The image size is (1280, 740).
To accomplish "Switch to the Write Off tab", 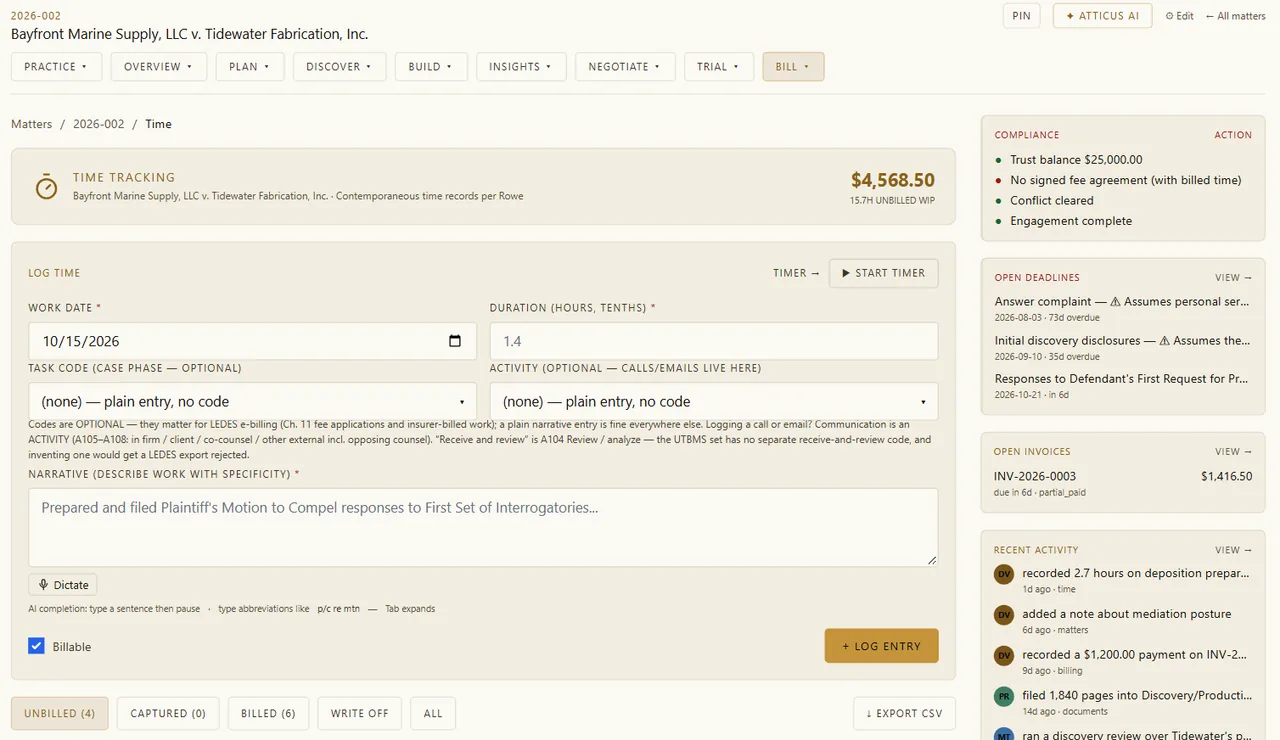I will 360,714.
